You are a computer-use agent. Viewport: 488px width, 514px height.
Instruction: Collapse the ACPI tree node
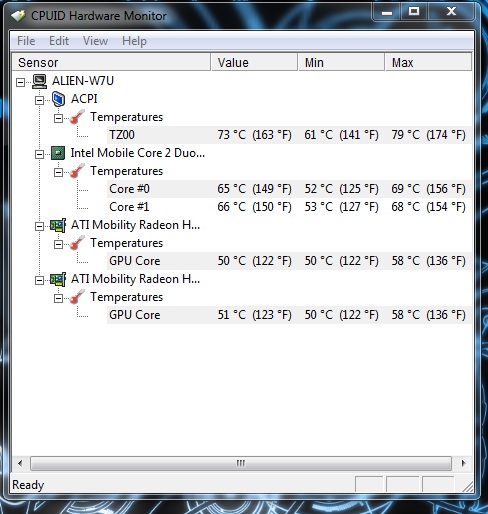(39, 100)
